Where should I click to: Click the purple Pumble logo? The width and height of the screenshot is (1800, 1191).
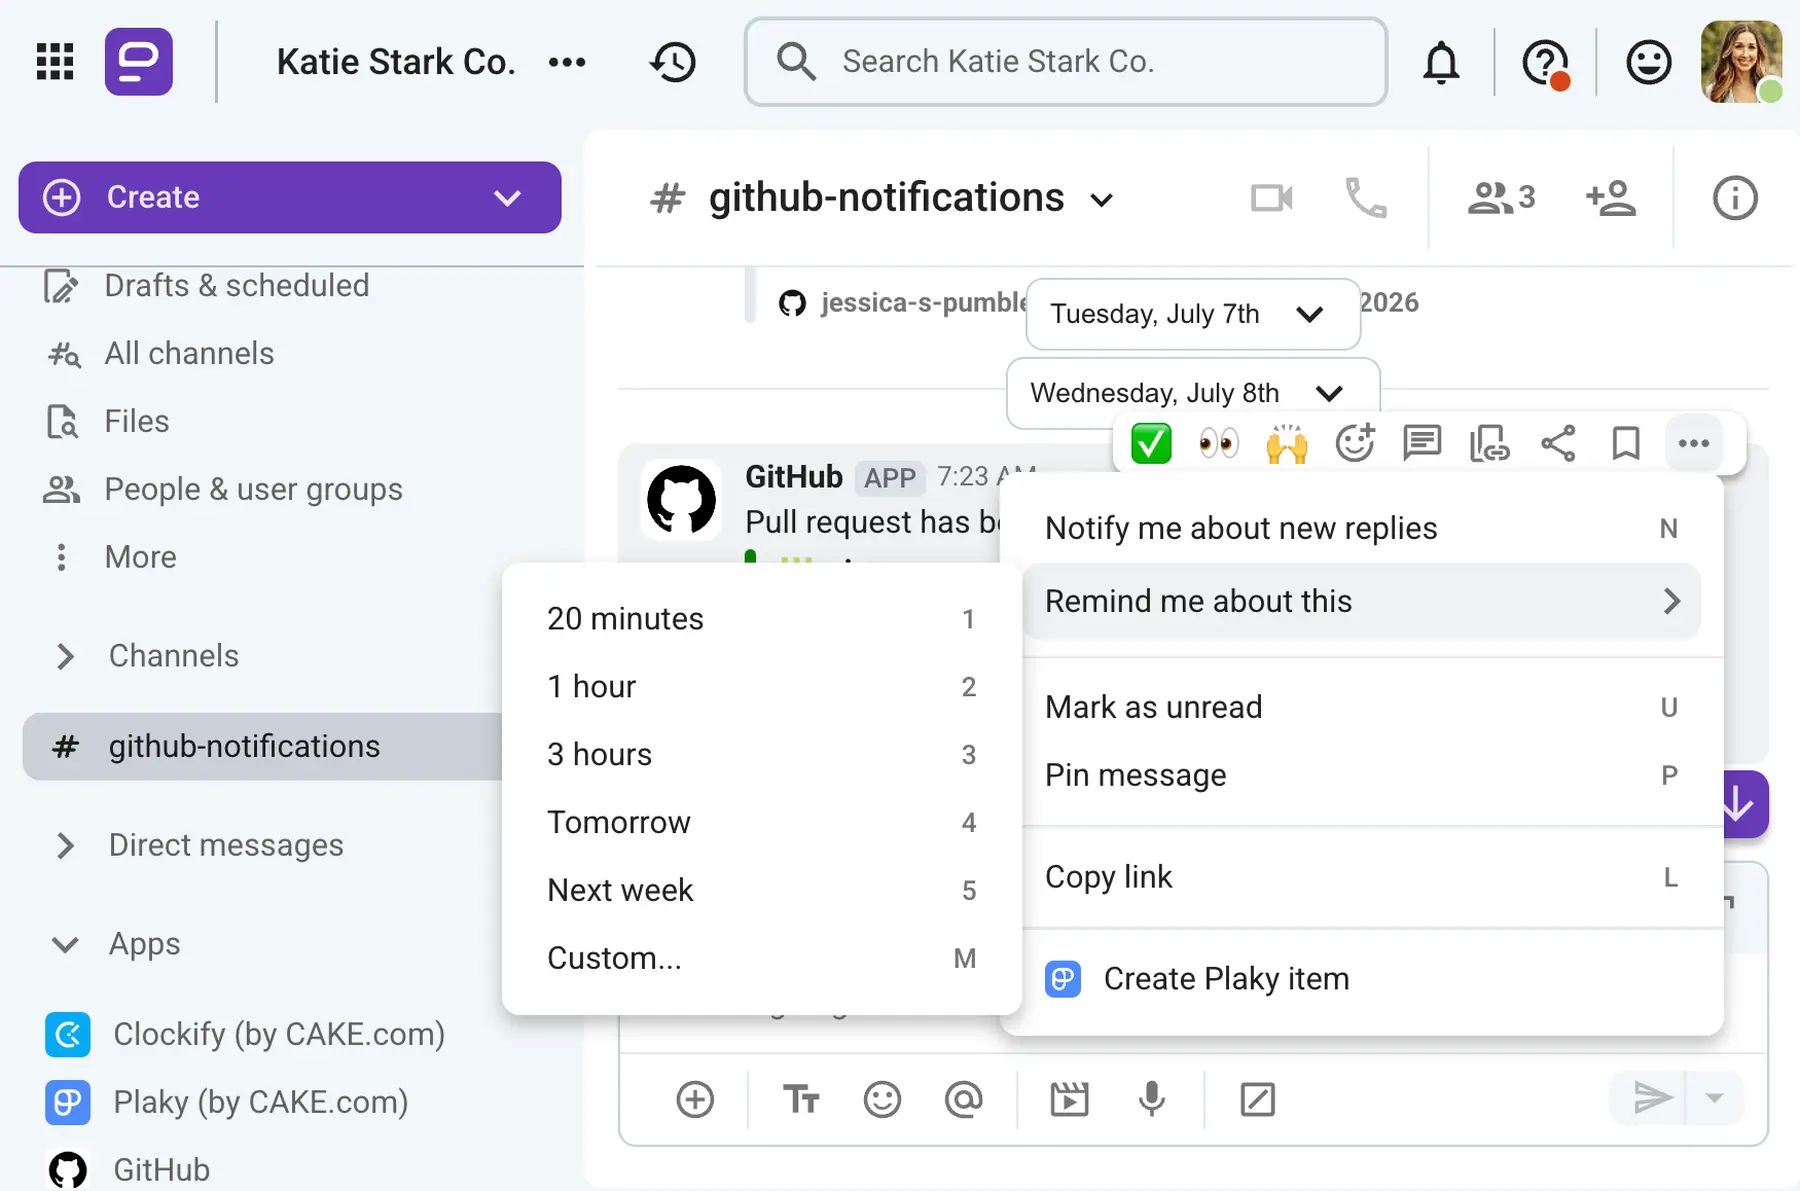tap(138, 61)
